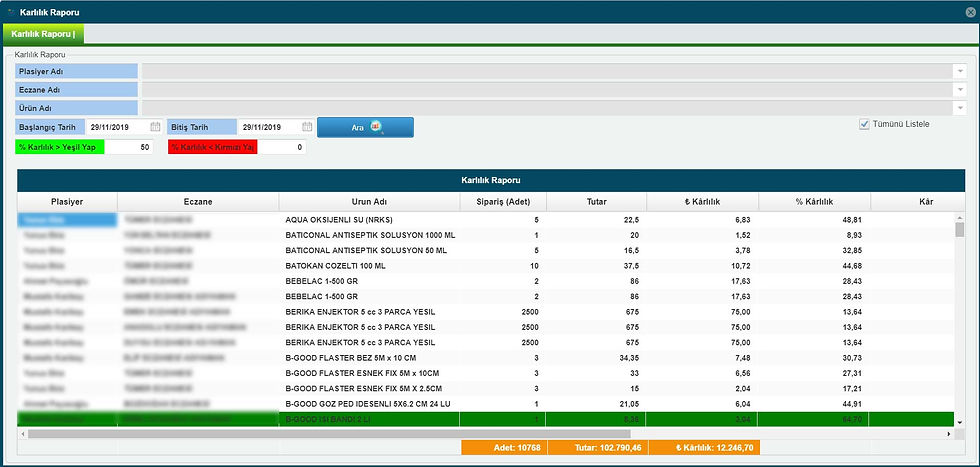Sort by the Plasiyer column header
The image size is (980, 467).
[x=67, y=202]
